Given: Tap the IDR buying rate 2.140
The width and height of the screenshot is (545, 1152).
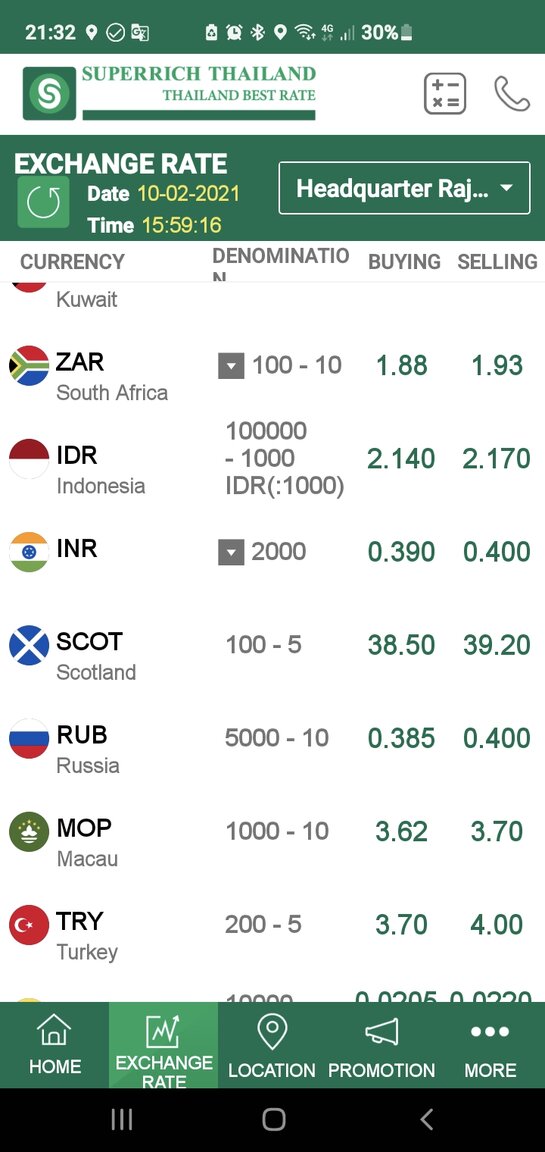Looking at the screenshot, I should (401, 458).
